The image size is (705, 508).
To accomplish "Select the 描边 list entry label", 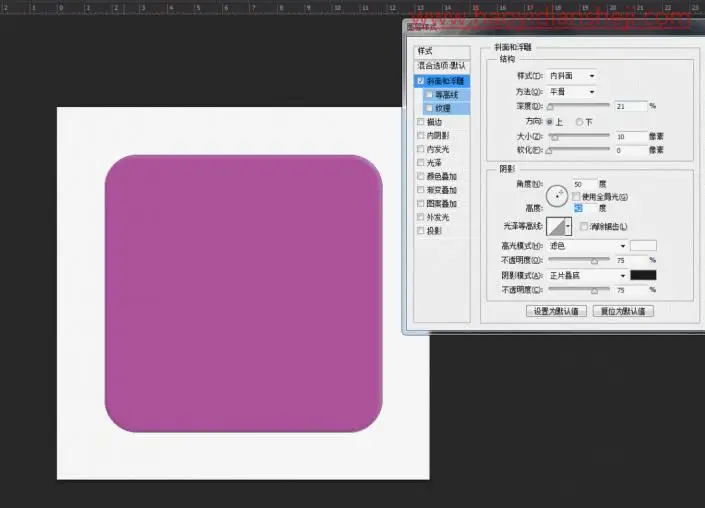I will [x=434, y=122].
